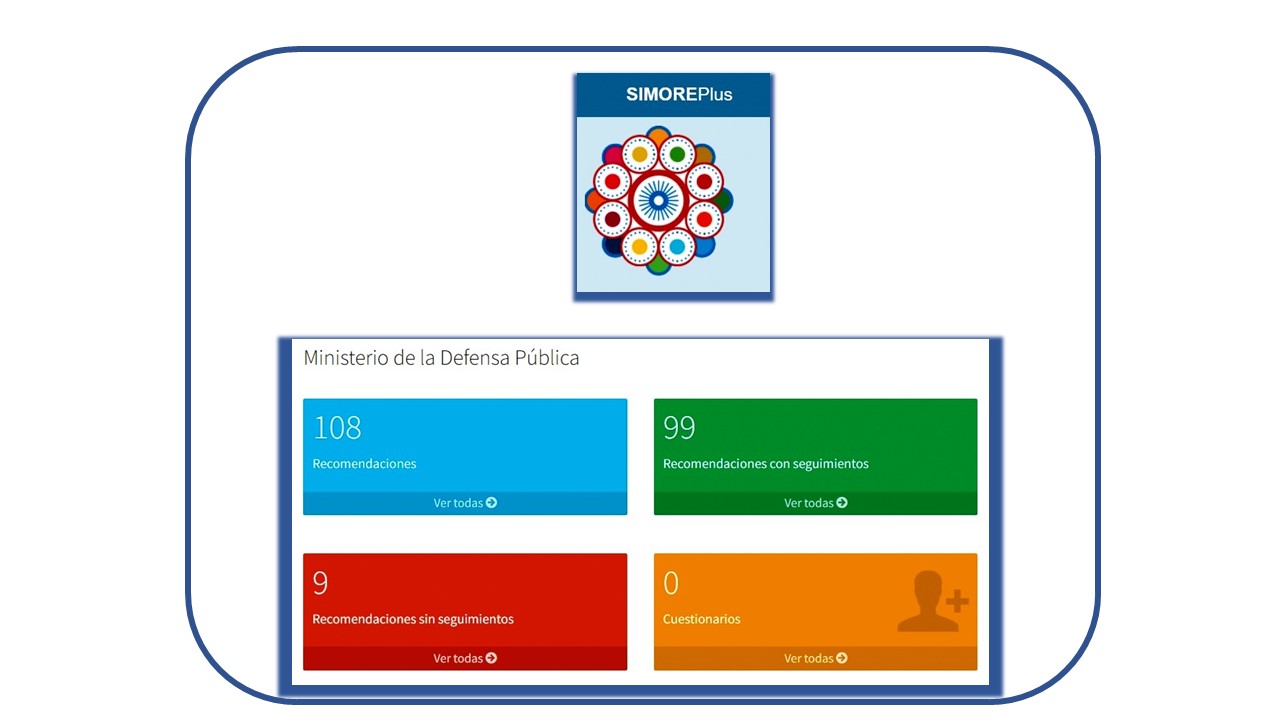Click the number 108 on blue card
Viewport: 1280px width, 720px height.
pos(337,428)
